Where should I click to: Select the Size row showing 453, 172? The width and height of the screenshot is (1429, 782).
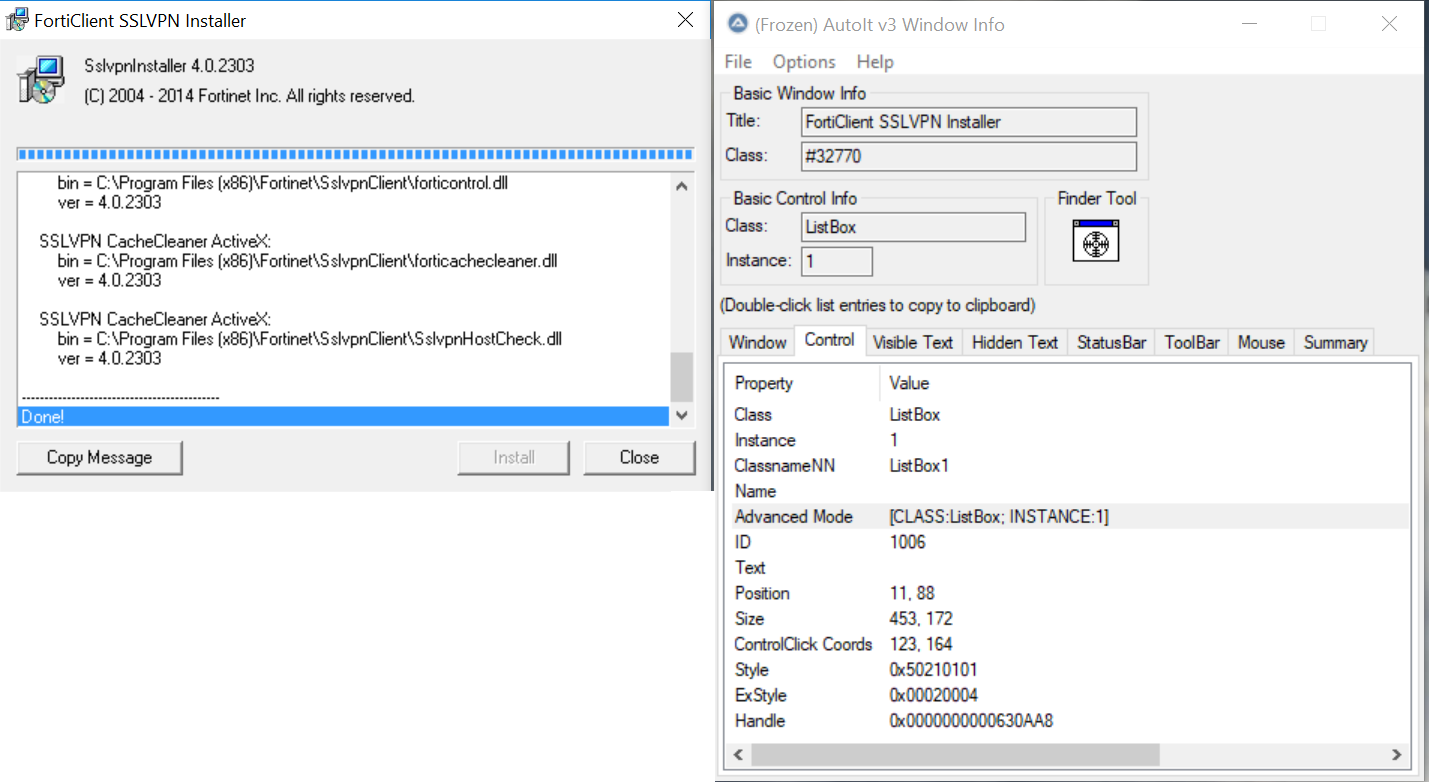(x=1068, y=618)
